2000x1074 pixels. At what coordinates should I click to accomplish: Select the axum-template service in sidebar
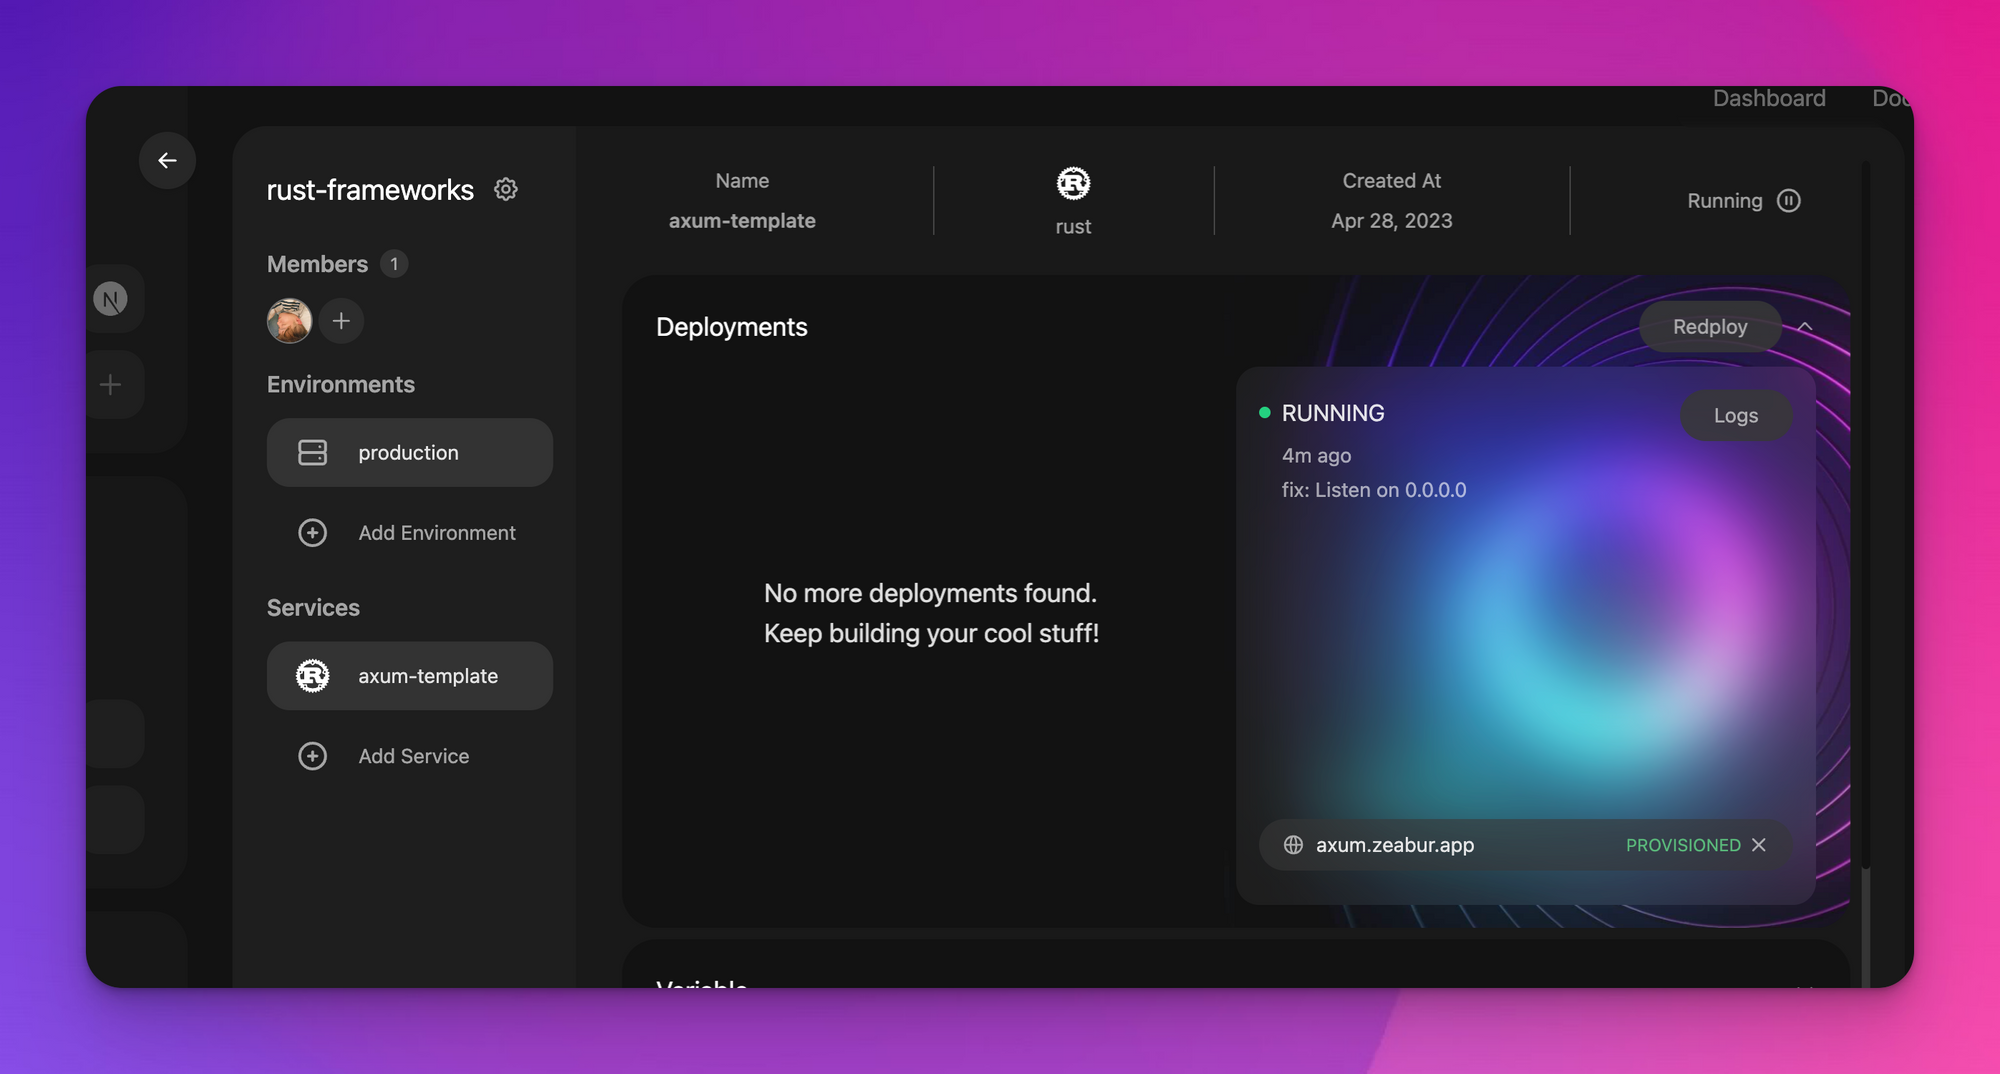pyautogui.click(x=410, y=676)
